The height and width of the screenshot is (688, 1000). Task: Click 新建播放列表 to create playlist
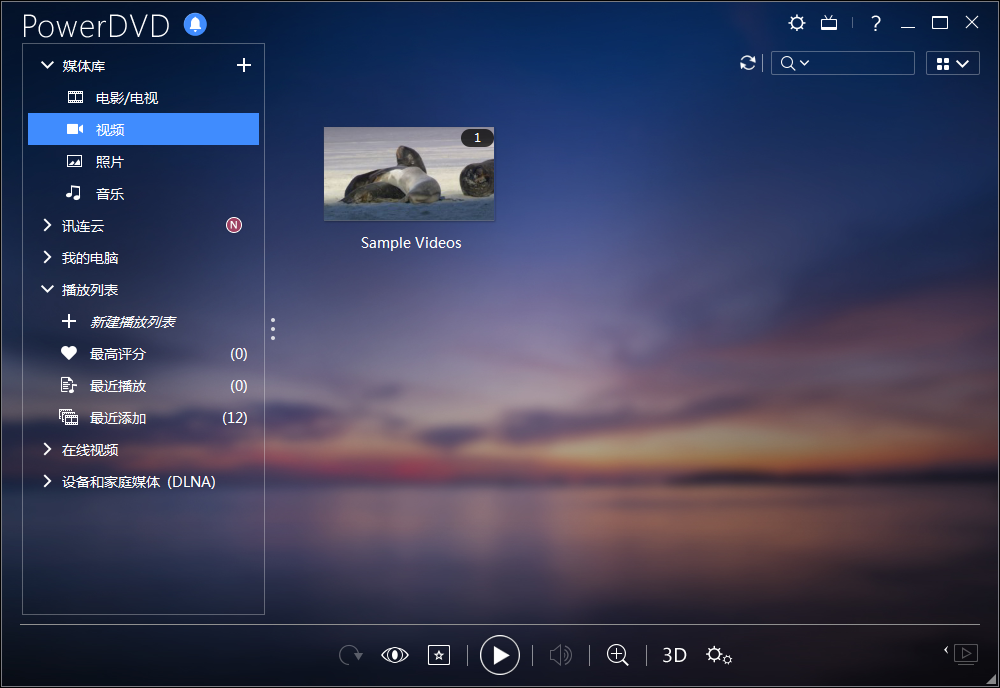tap(132, 322)
